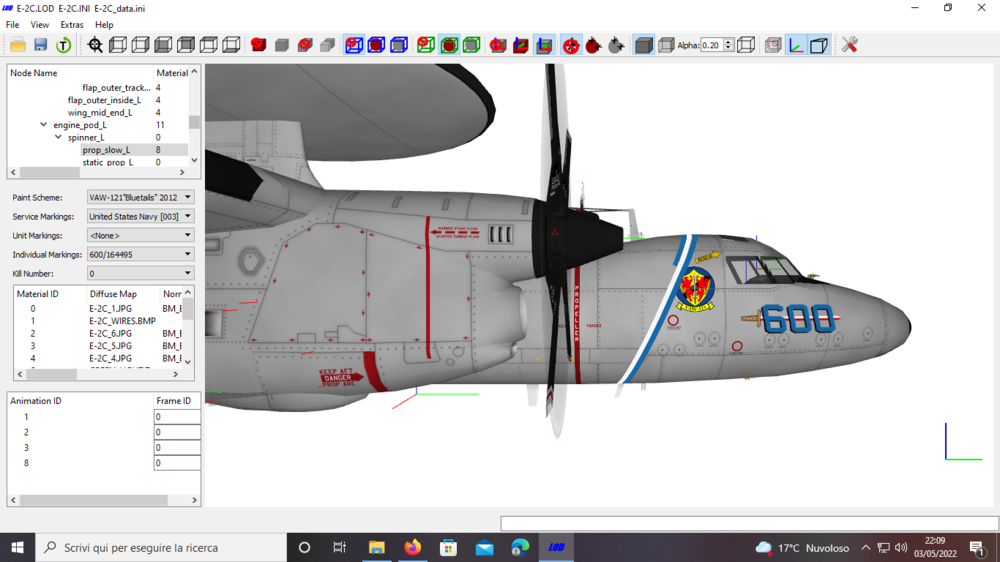Open the Extras menu
The width and height of the screenshot is (1000, 562).
coord(71,25)
